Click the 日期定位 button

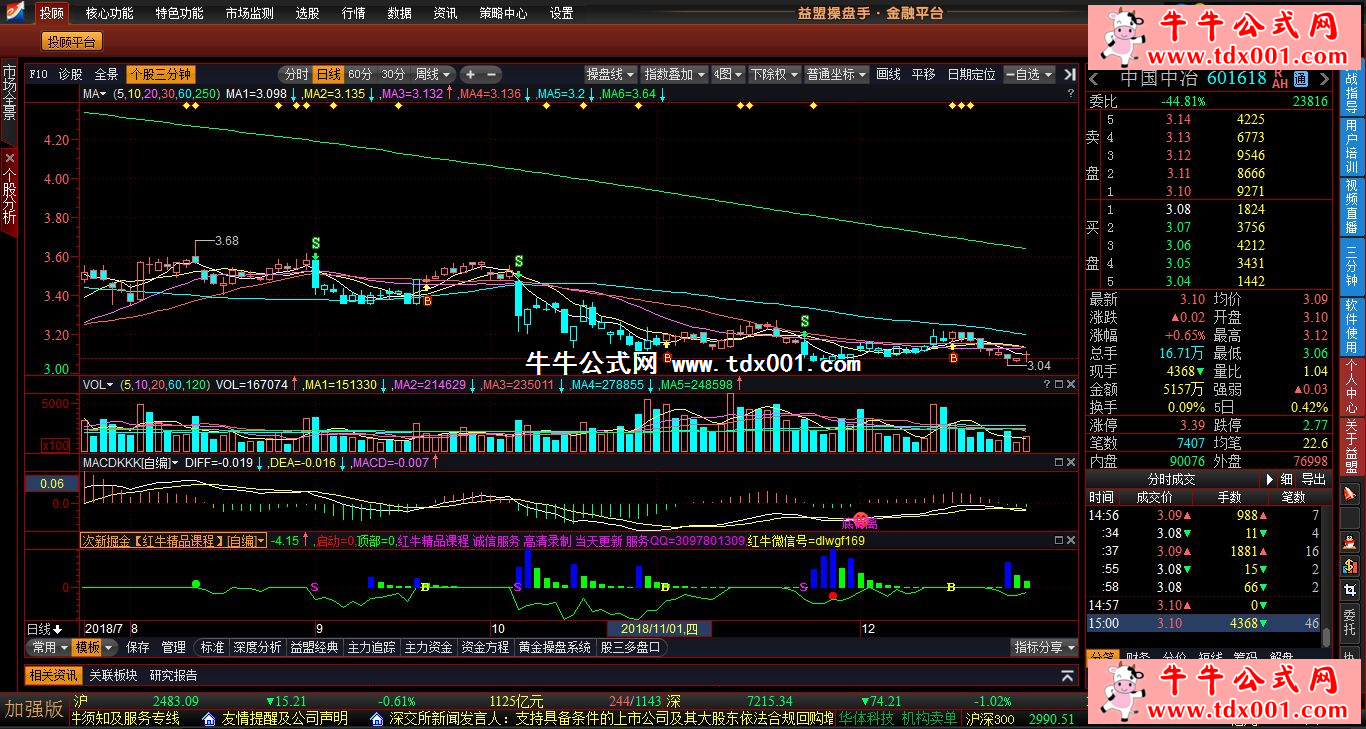[x=971, y=74]
